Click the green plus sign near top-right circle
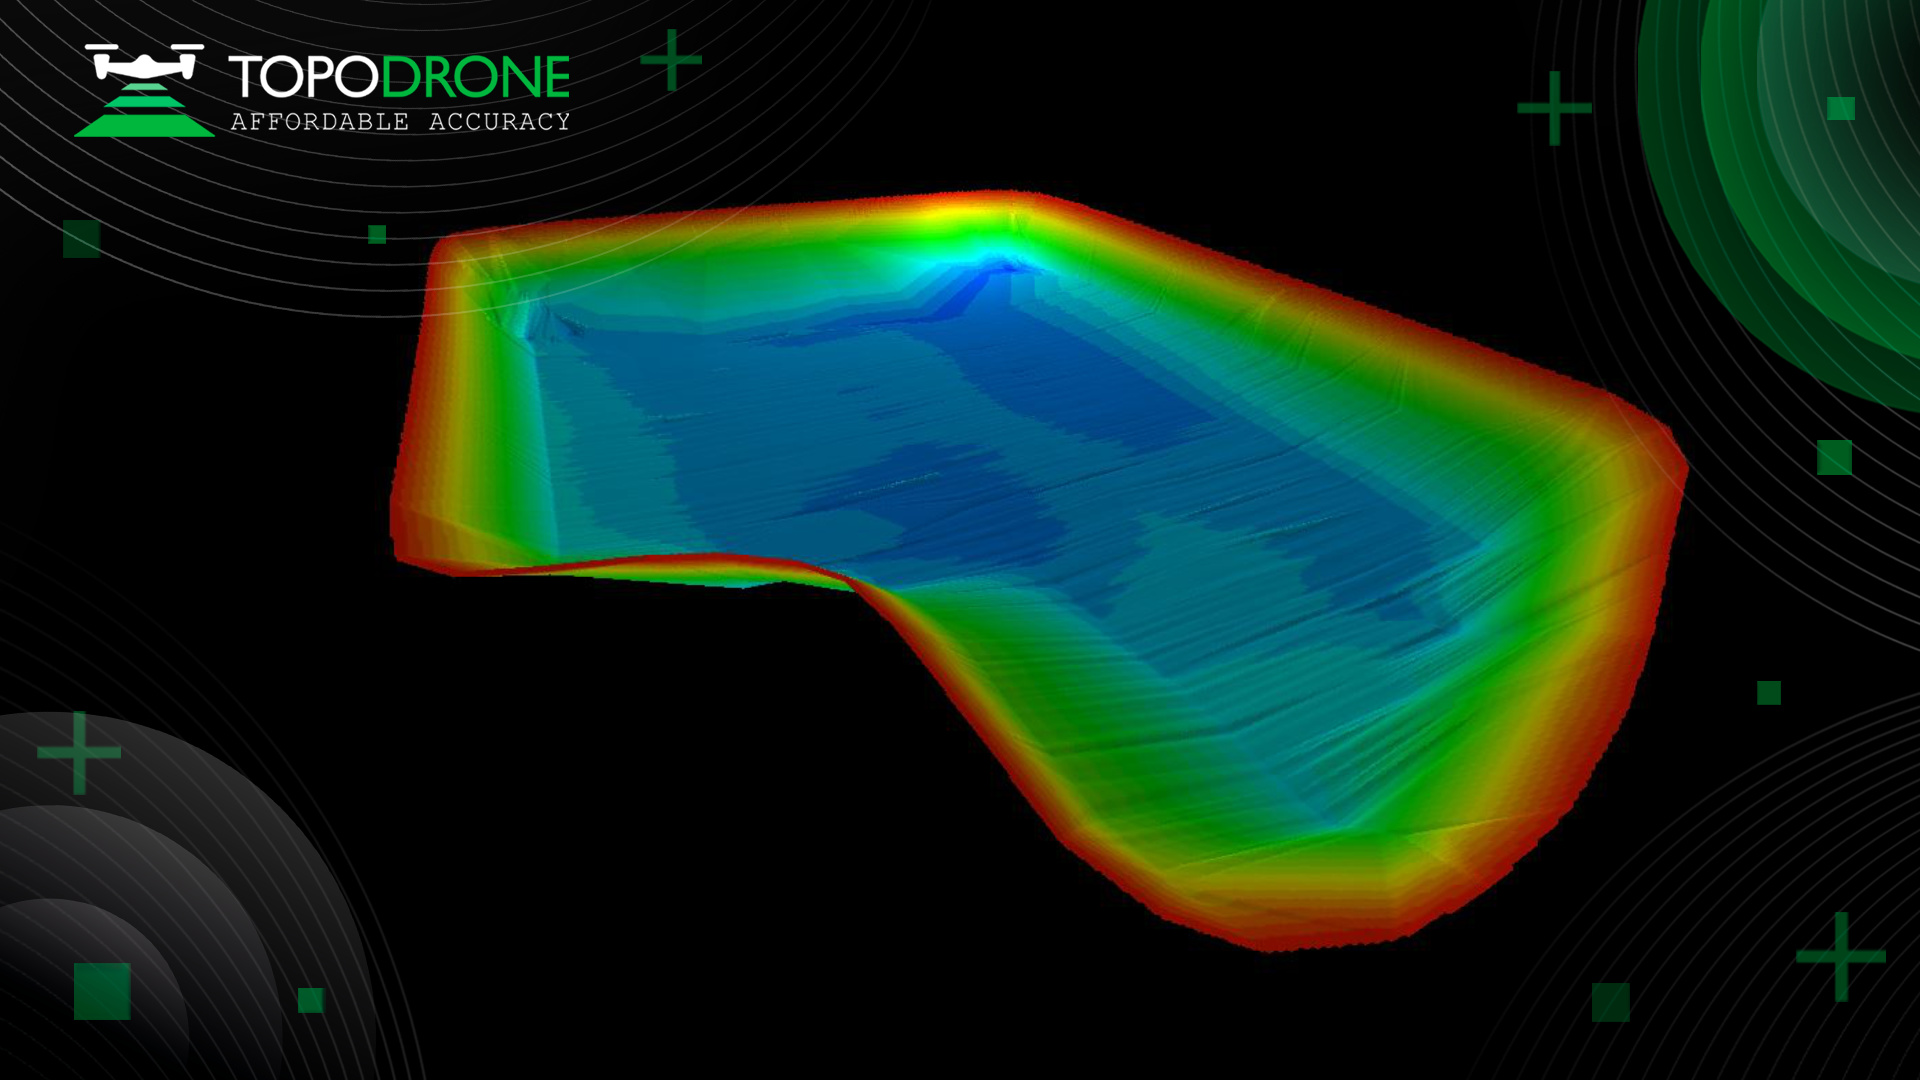The width and height of the screenshot is (1920, 1080). point(1554,107)
